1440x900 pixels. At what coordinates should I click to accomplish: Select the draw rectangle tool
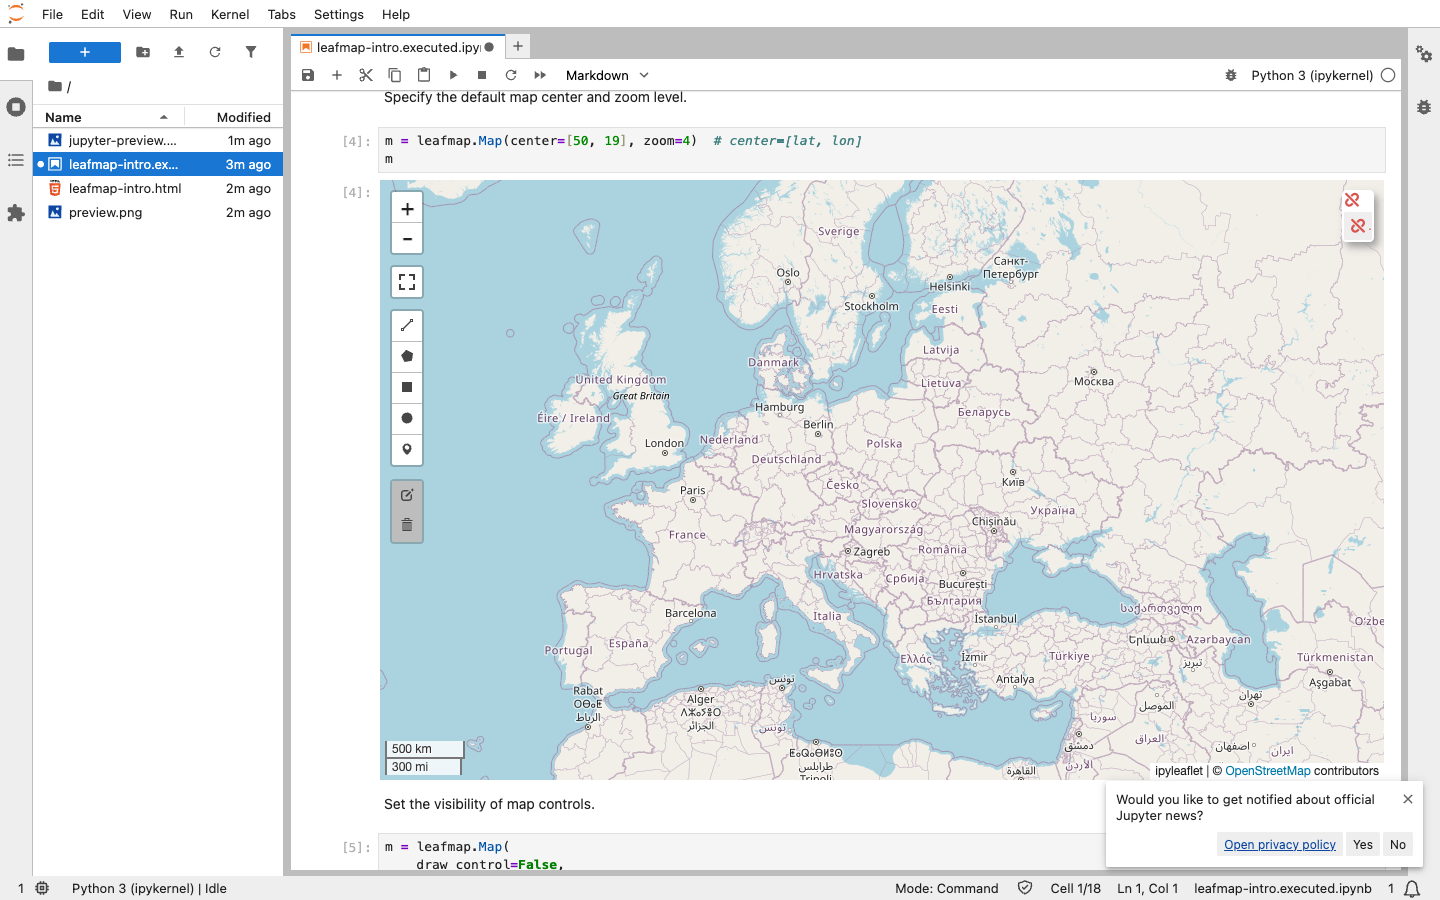pos(407,388)
